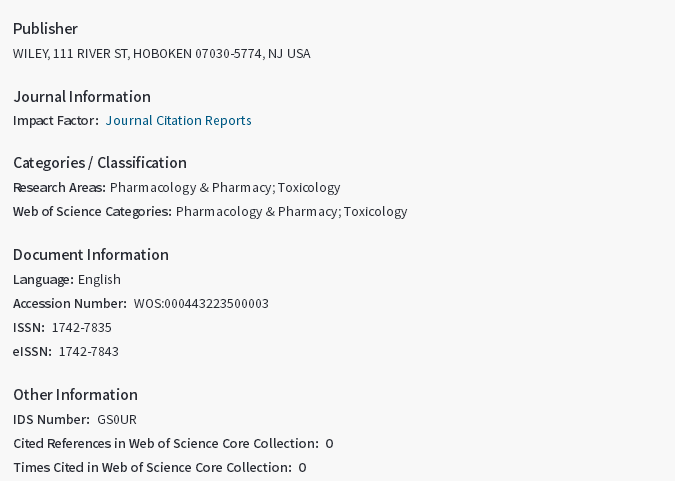Select the Journal Information heading

82,97
